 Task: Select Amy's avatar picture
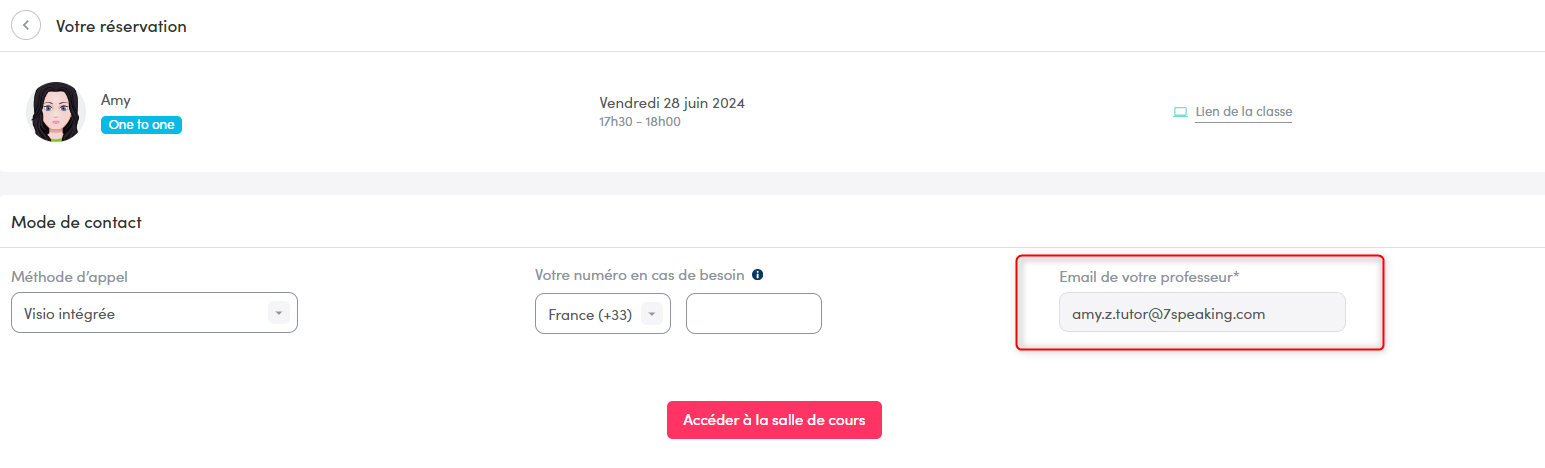(55, 111)
